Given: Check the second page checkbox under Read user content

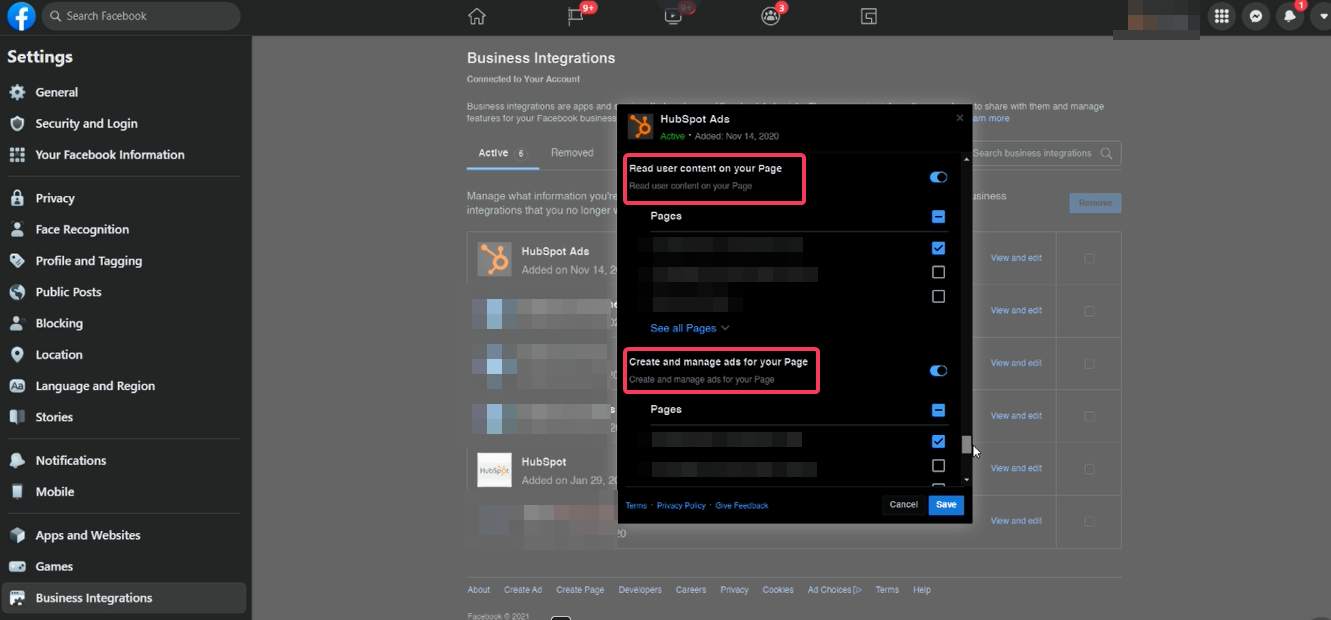Looking at the screenshot, I should [938, 272].
